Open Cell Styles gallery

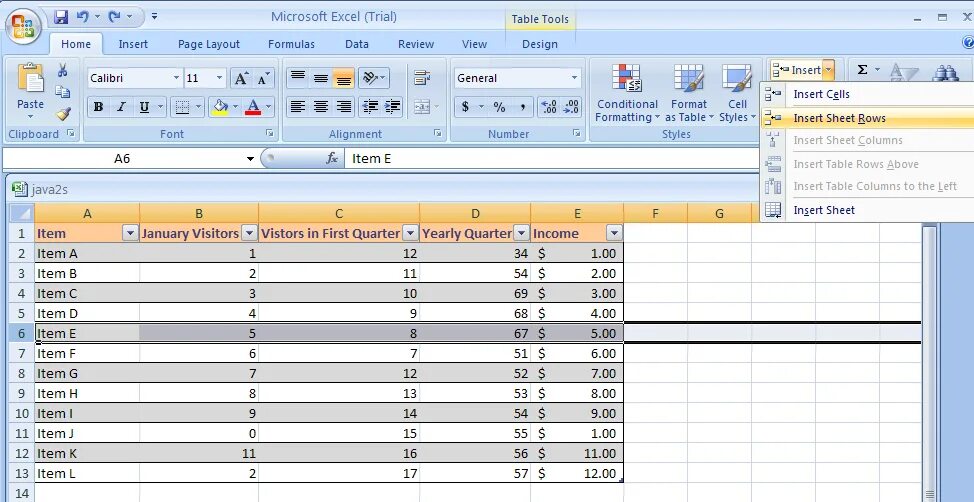[737, 93]
